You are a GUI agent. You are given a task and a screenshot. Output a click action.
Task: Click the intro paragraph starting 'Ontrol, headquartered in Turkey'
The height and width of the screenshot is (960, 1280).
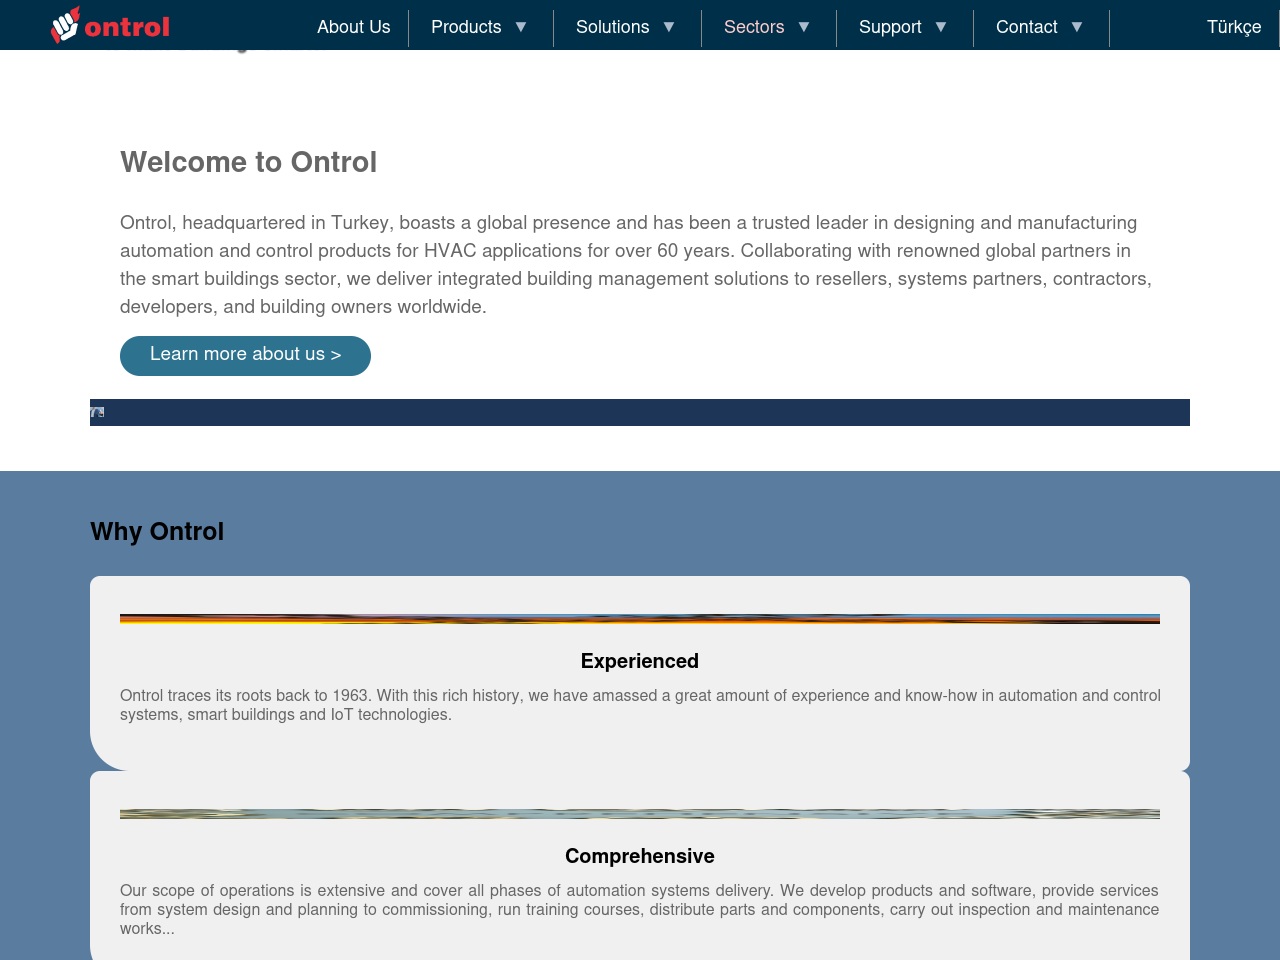636,265
